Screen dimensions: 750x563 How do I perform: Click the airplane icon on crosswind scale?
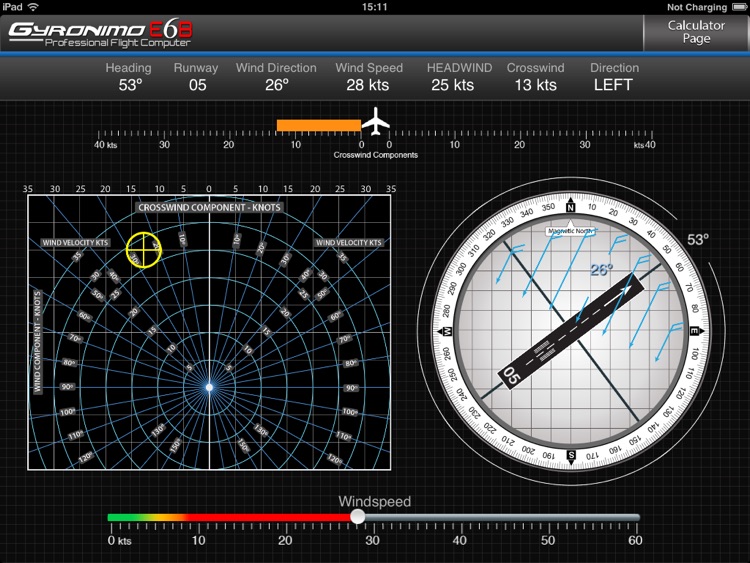click(376, 121)
